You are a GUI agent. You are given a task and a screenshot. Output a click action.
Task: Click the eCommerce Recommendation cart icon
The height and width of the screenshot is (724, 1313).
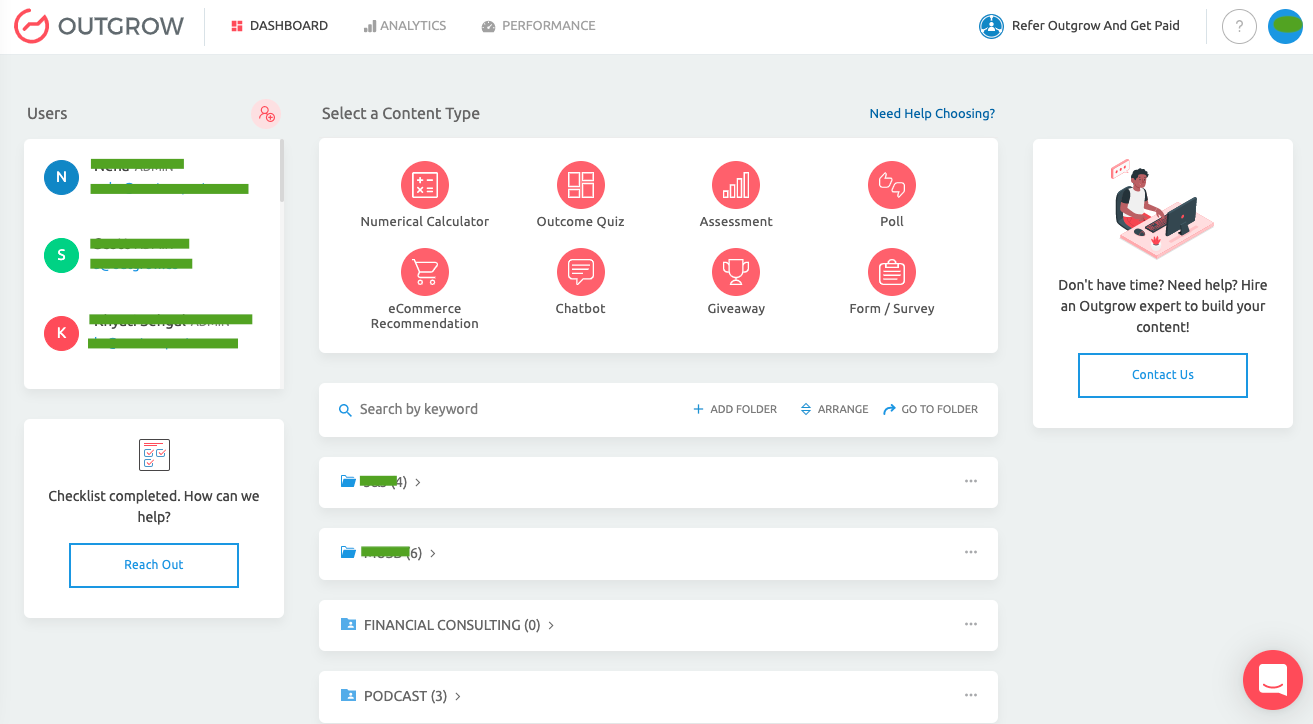(x=424, y=271)
